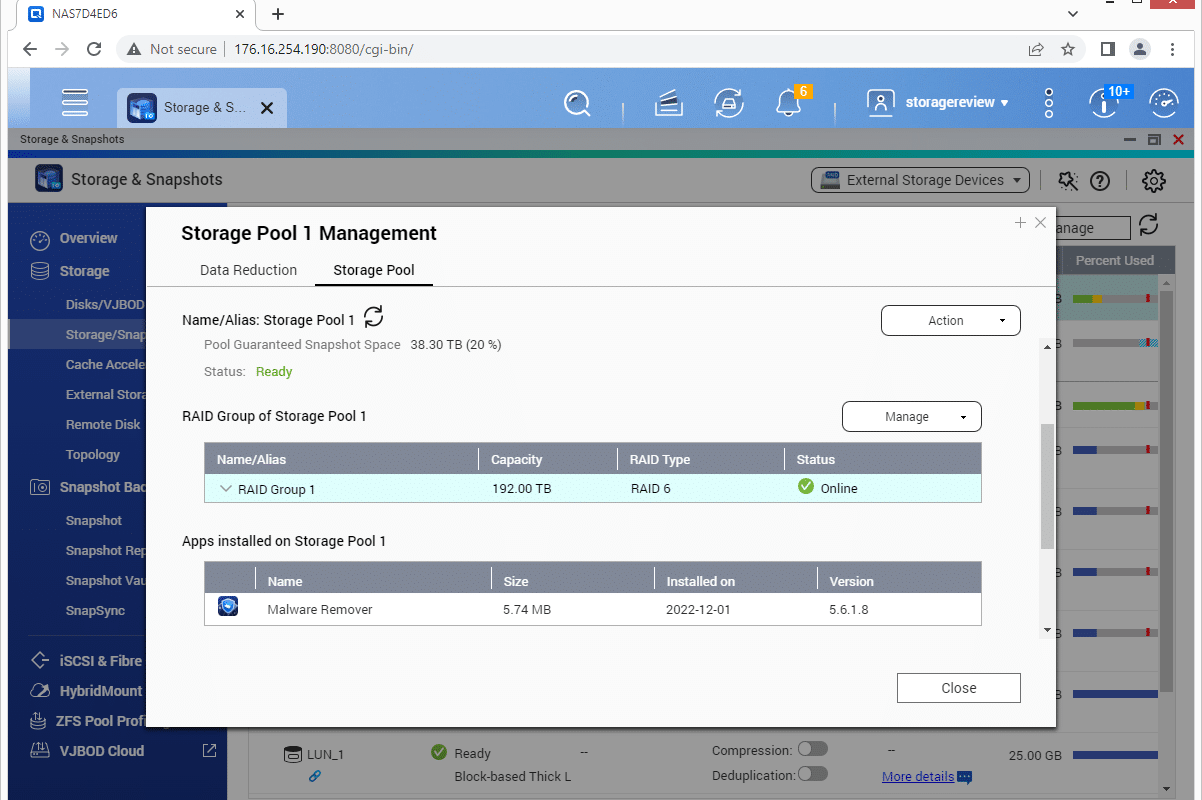This screenshot has height=800, width=1202.
Task: Open Overview in the sidebar
Action: pos(88,238)
